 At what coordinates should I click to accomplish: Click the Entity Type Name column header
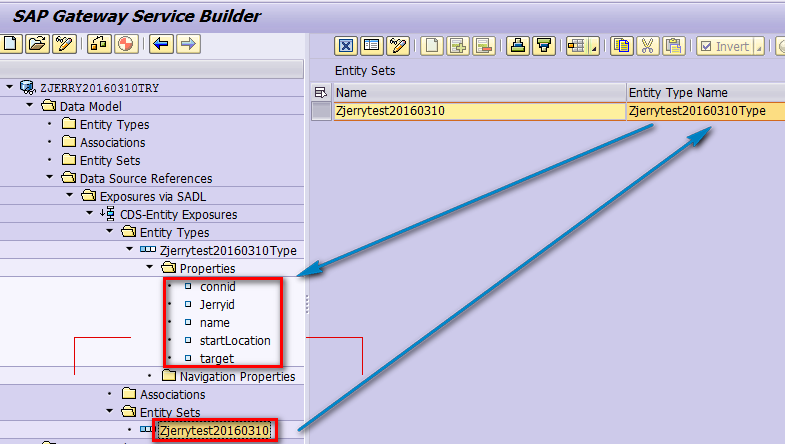[x=706, y=93]
